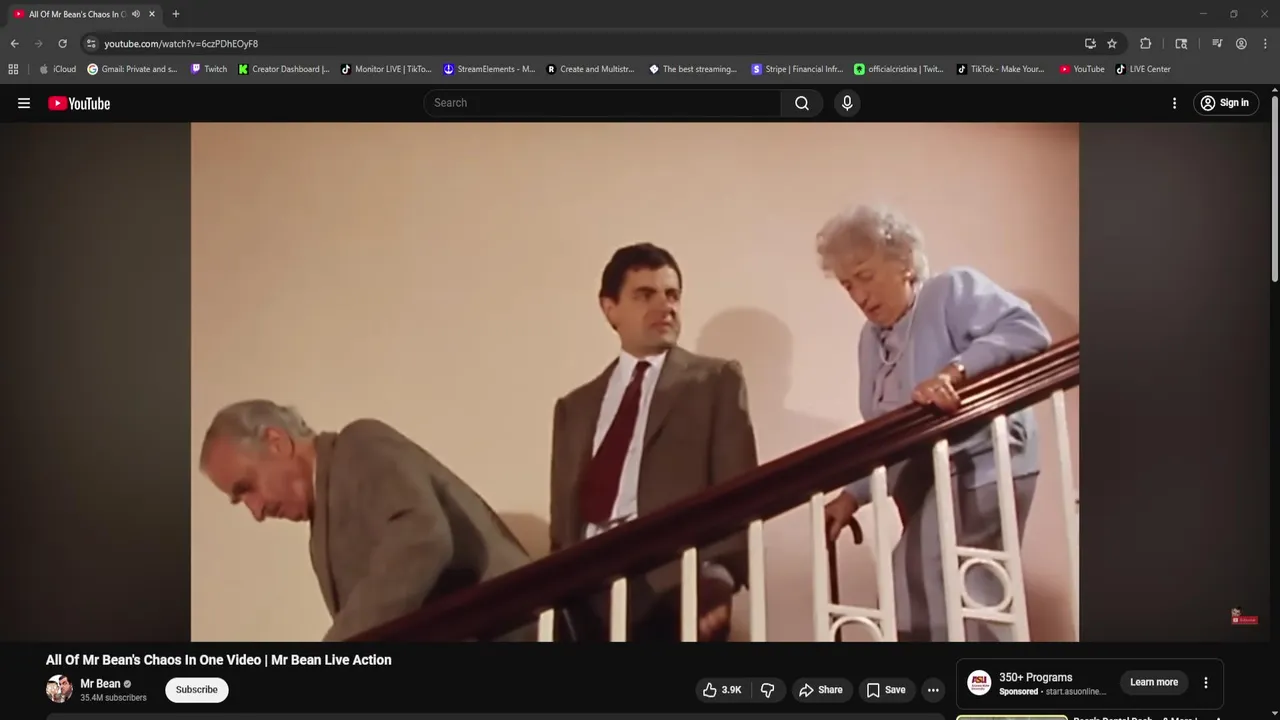Screen dimensions: 1280x720
Task: Click the '35.4M subscribers' text
Action: click(113, 698)
